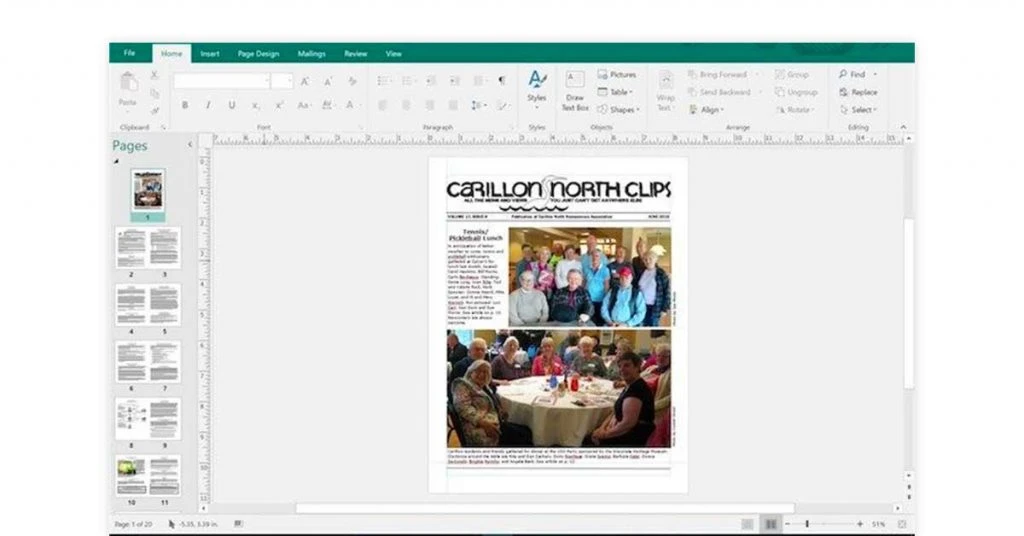Screen dimensions: 1024x536
Task: Select the pages 10-11 spread thumbnail
Action: click(148, 476)
